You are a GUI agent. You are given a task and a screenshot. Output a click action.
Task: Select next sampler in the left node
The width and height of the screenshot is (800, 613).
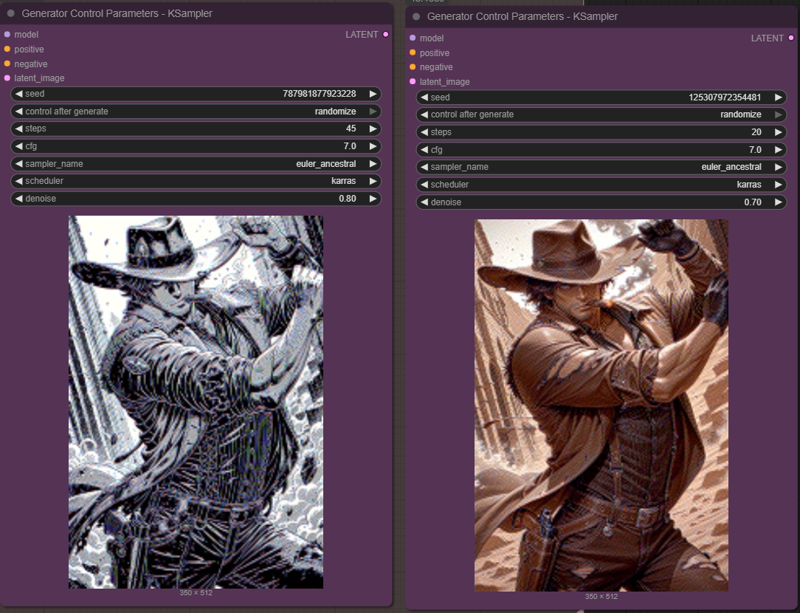[x=373, y=164]
